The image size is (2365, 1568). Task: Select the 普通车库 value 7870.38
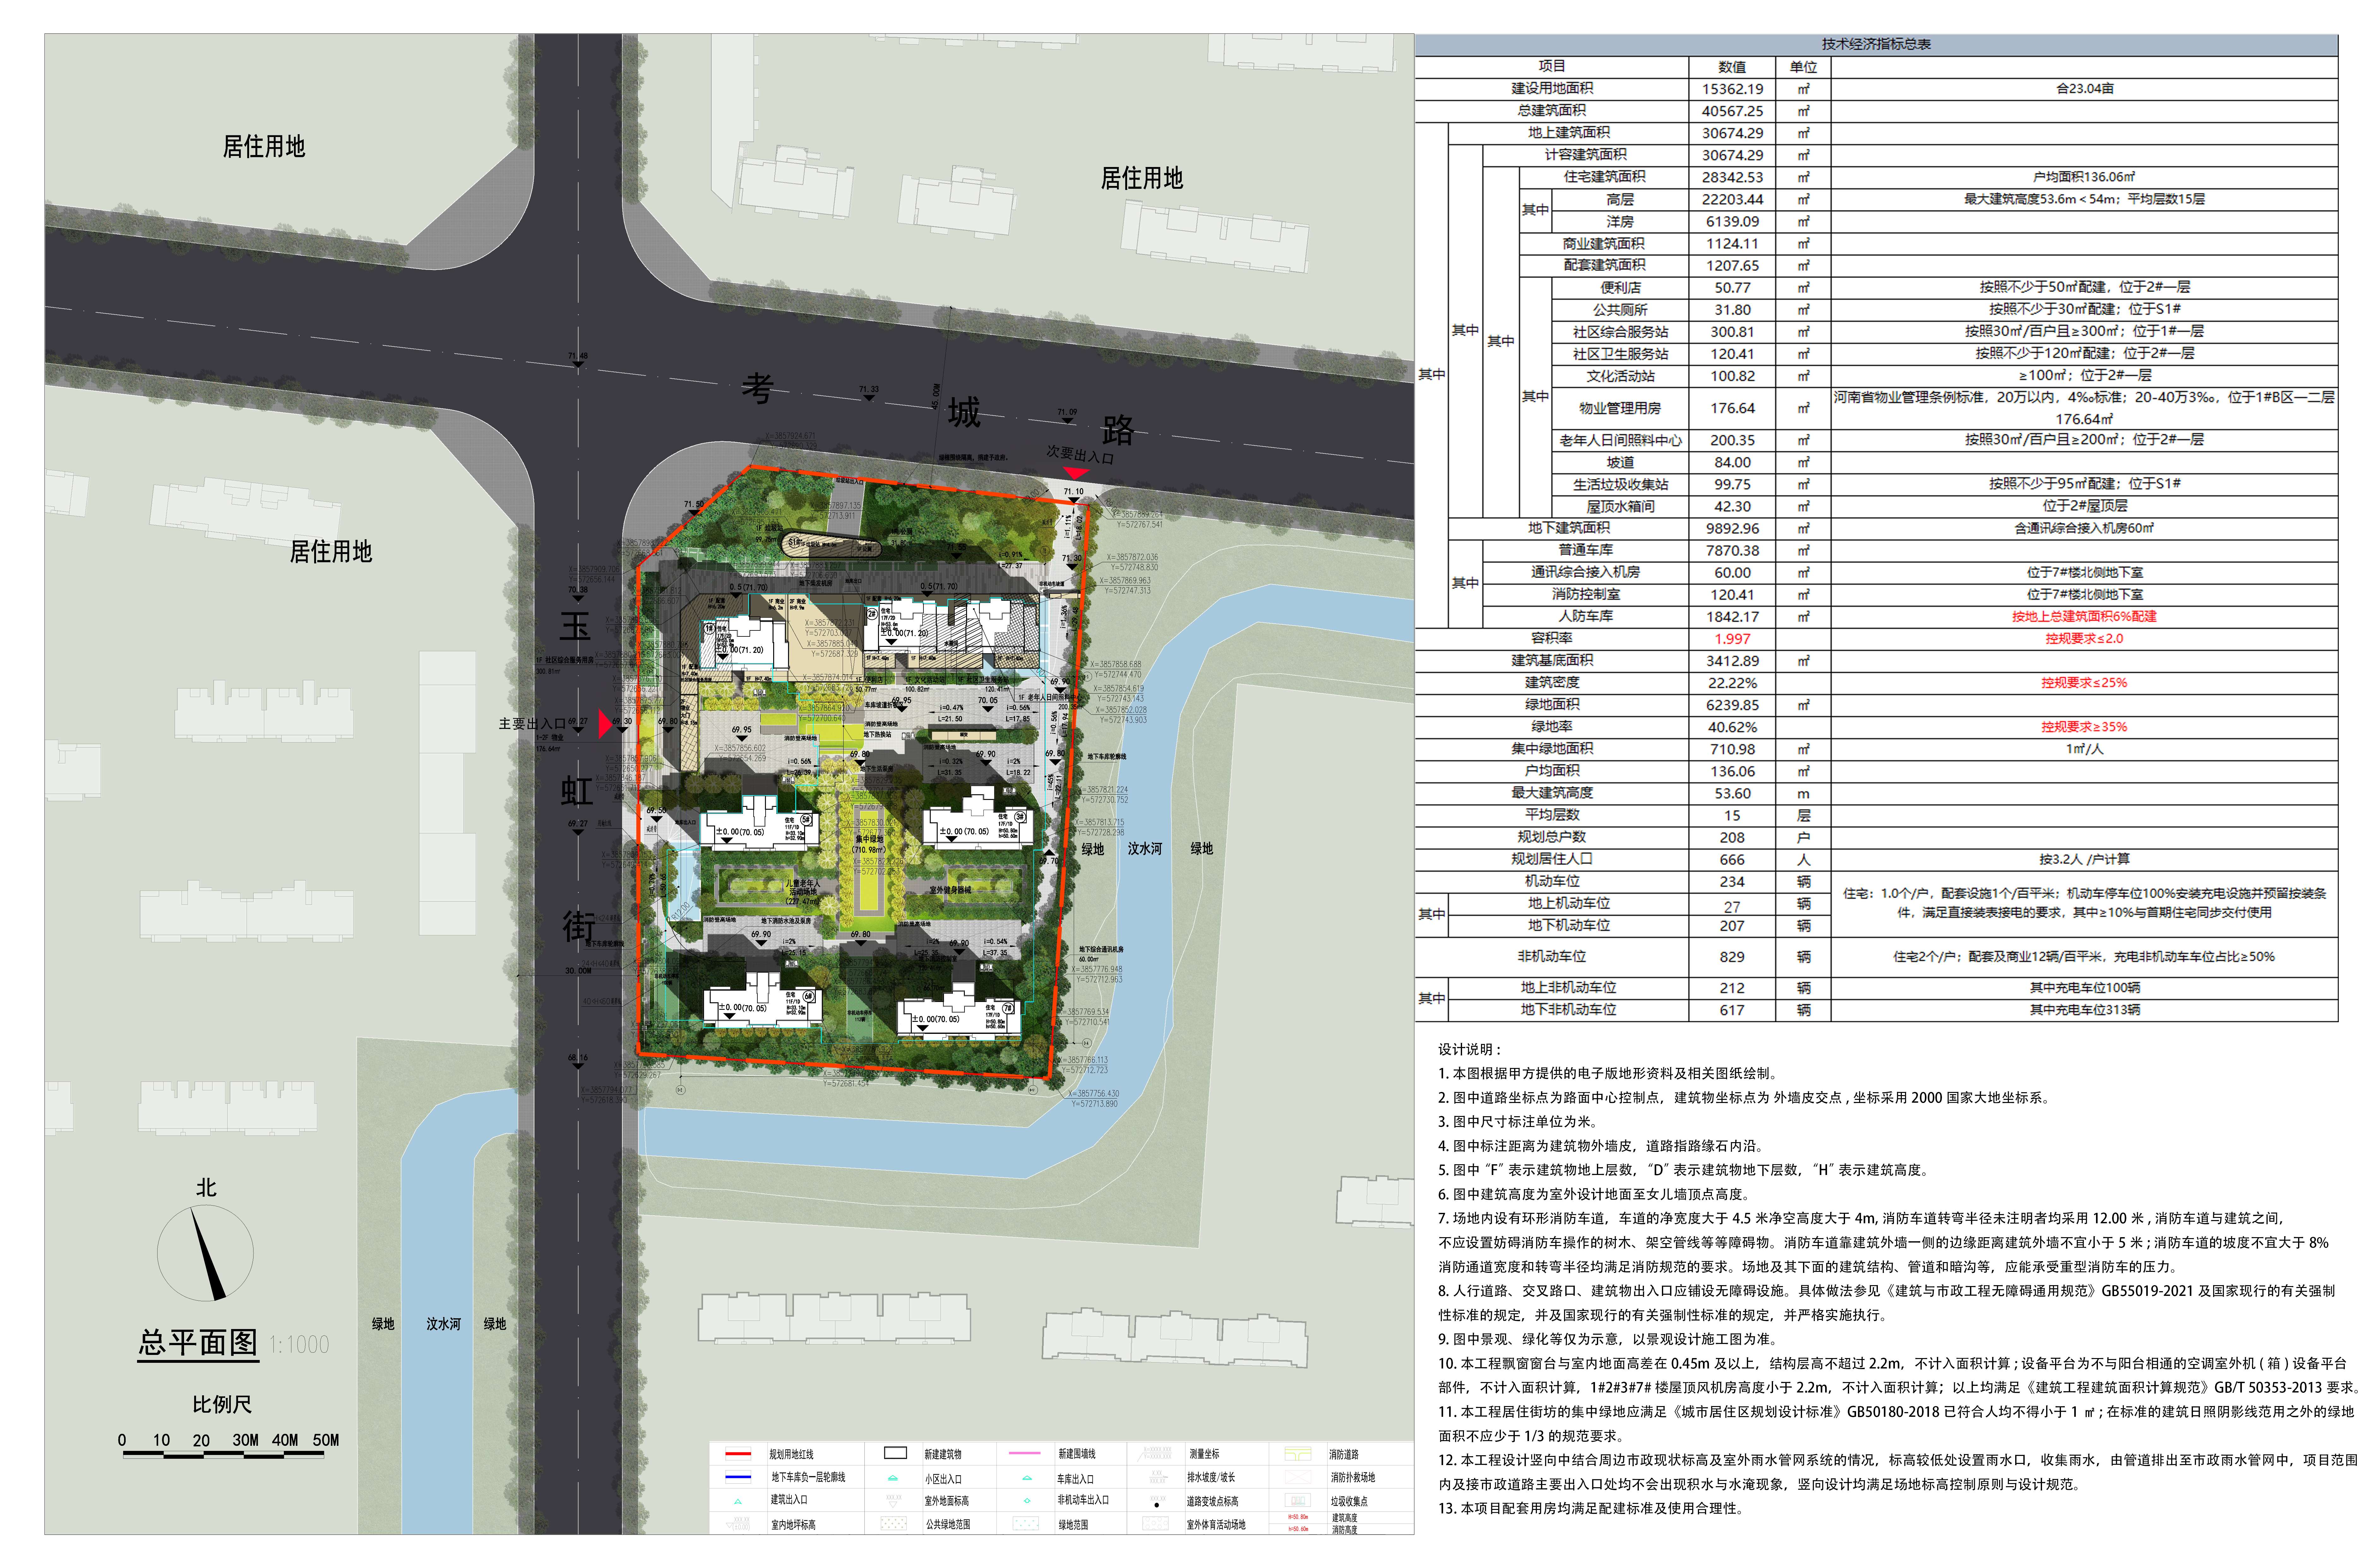[1732, 551]
